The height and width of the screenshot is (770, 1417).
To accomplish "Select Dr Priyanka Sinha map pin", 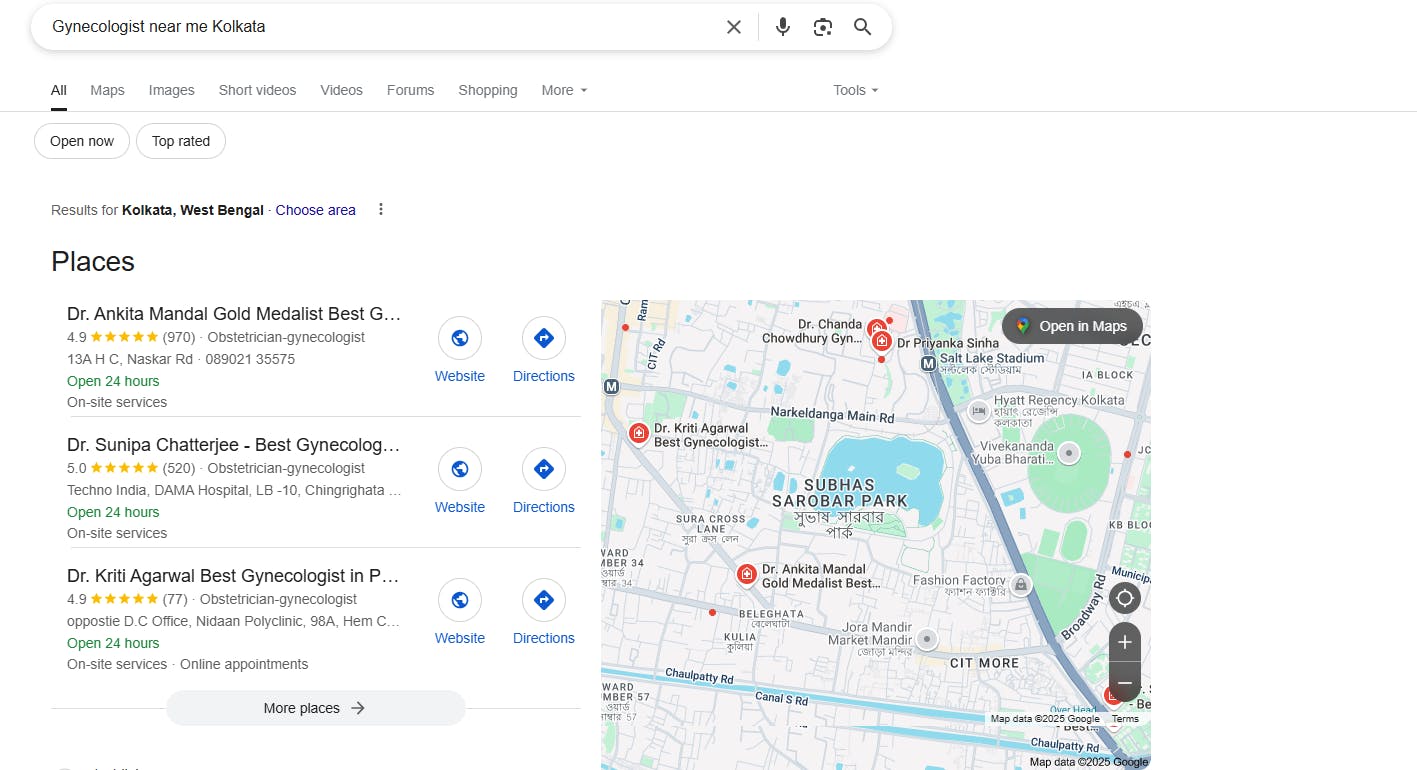I will (882, 341).
